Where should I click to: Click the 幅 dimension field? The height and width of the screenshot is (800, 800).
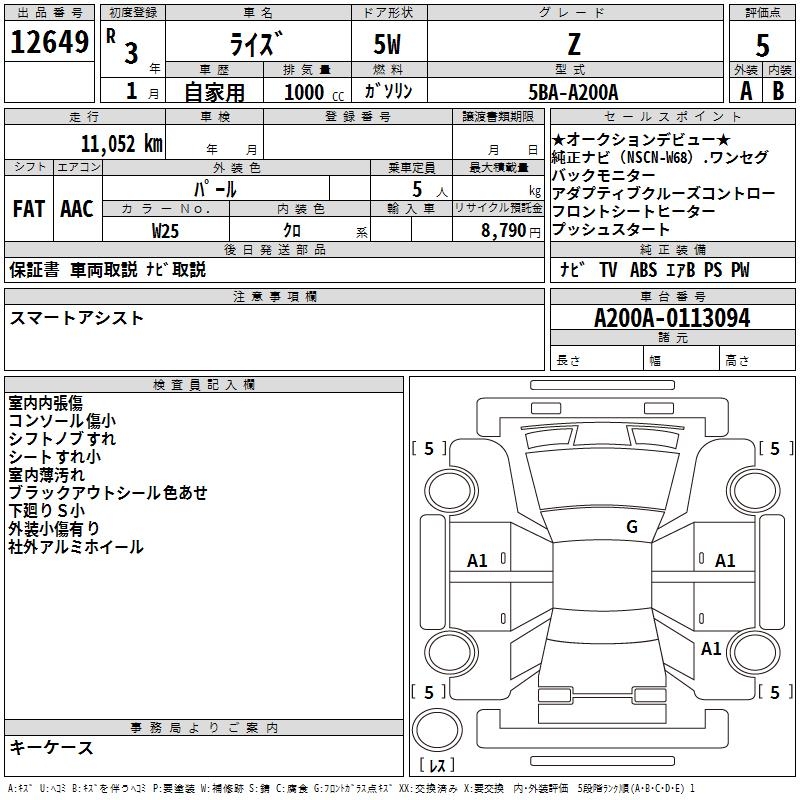[682, 358]
